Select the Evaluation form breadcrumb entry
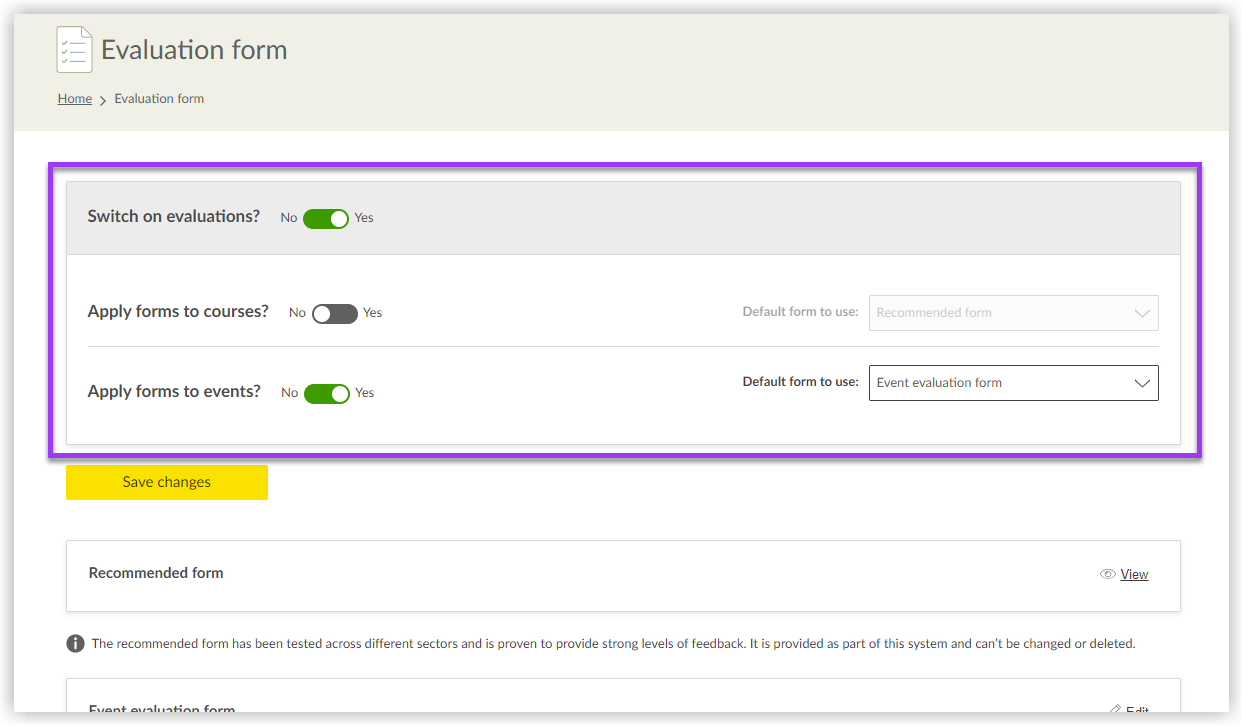1243x726 pixels. [x=158, y=98]
